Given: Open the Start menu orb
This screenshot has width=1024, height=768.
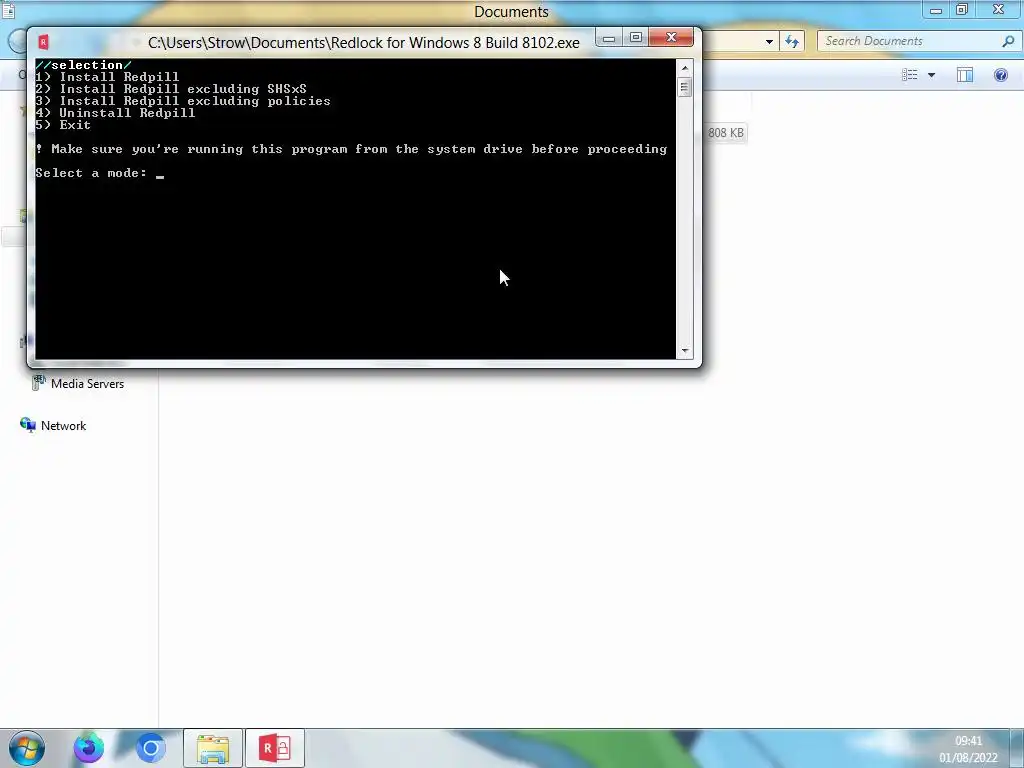Looking at the screenshot, I should [27, 748].
